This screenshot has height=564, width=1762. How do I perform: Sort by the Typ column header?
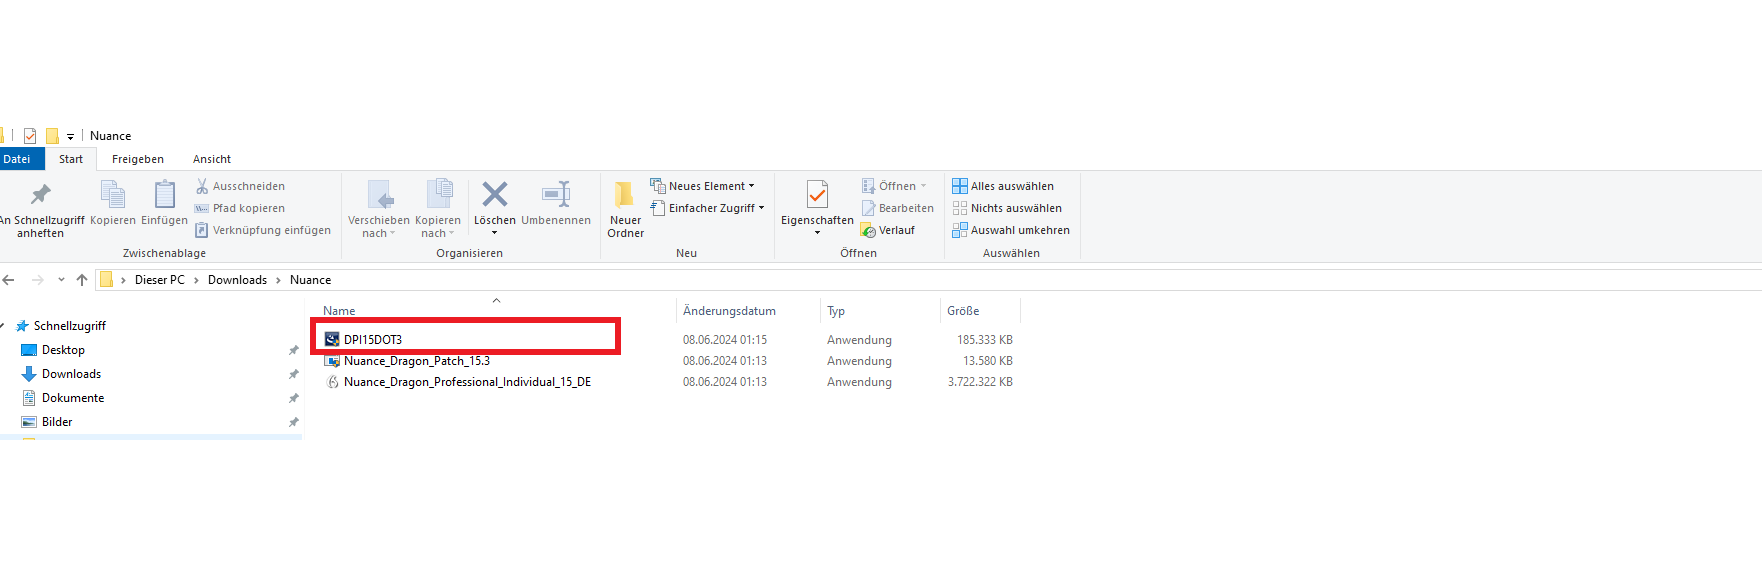(x=836, y=311)
